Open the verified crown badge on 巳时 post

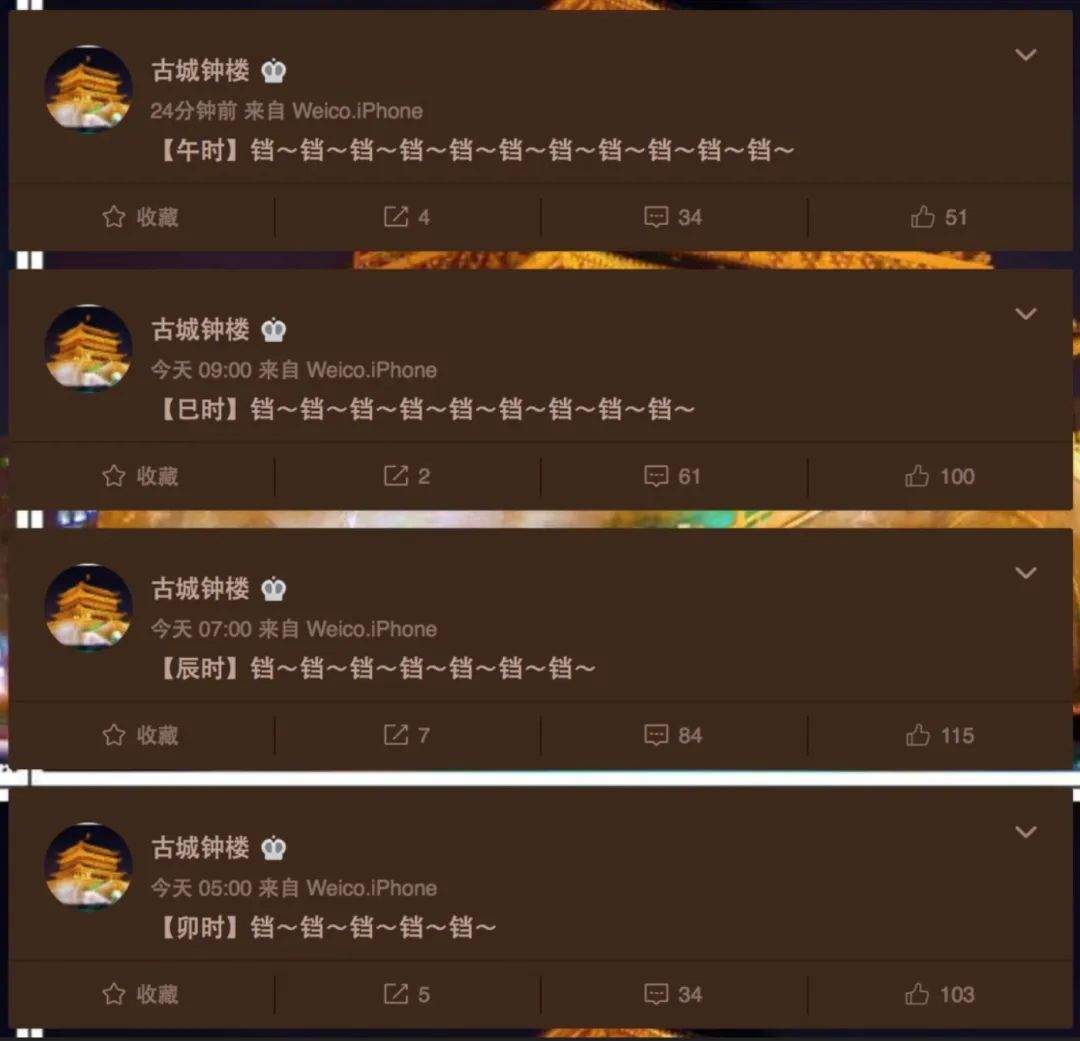click(273, 330)
